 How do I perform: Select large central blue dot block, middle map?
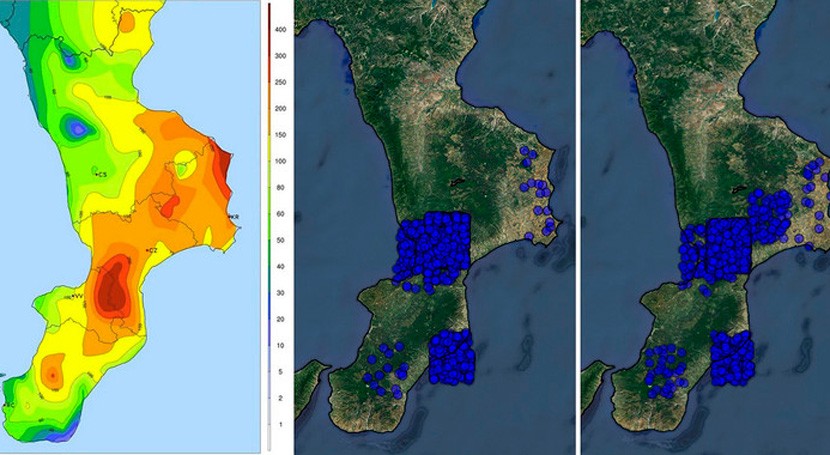tap(434, 248)
